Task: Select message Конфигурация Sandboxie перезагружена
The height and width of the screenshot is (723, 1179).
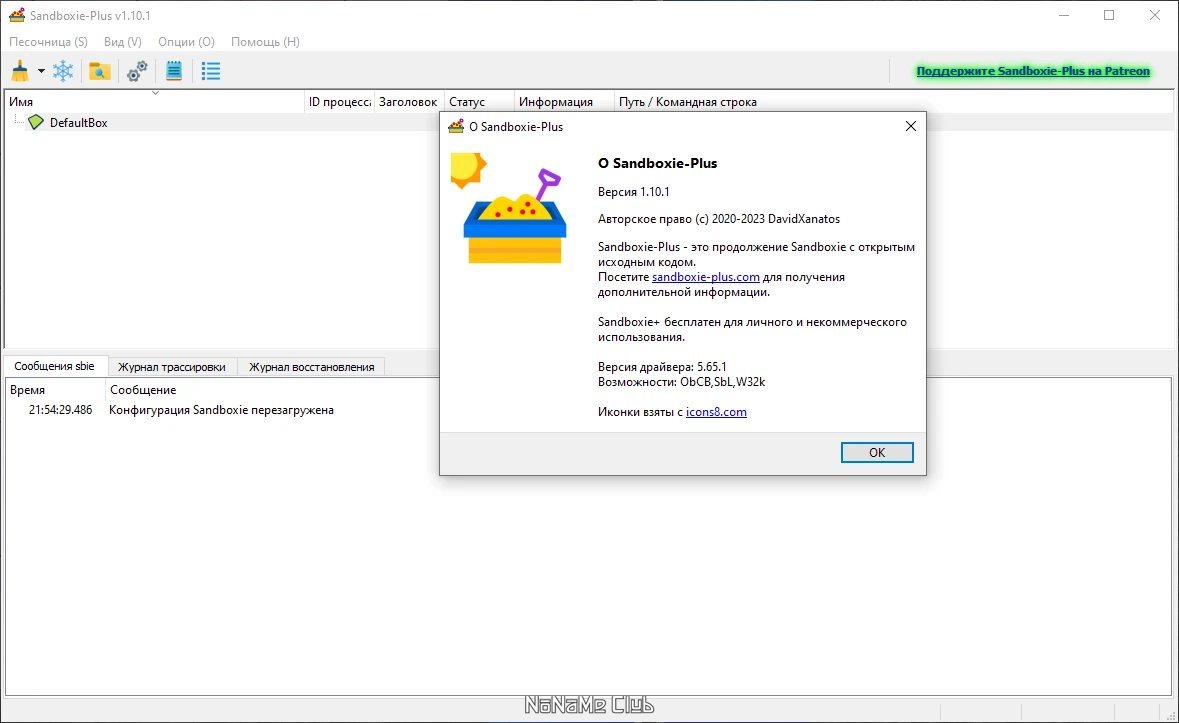Action: point(221,410)
